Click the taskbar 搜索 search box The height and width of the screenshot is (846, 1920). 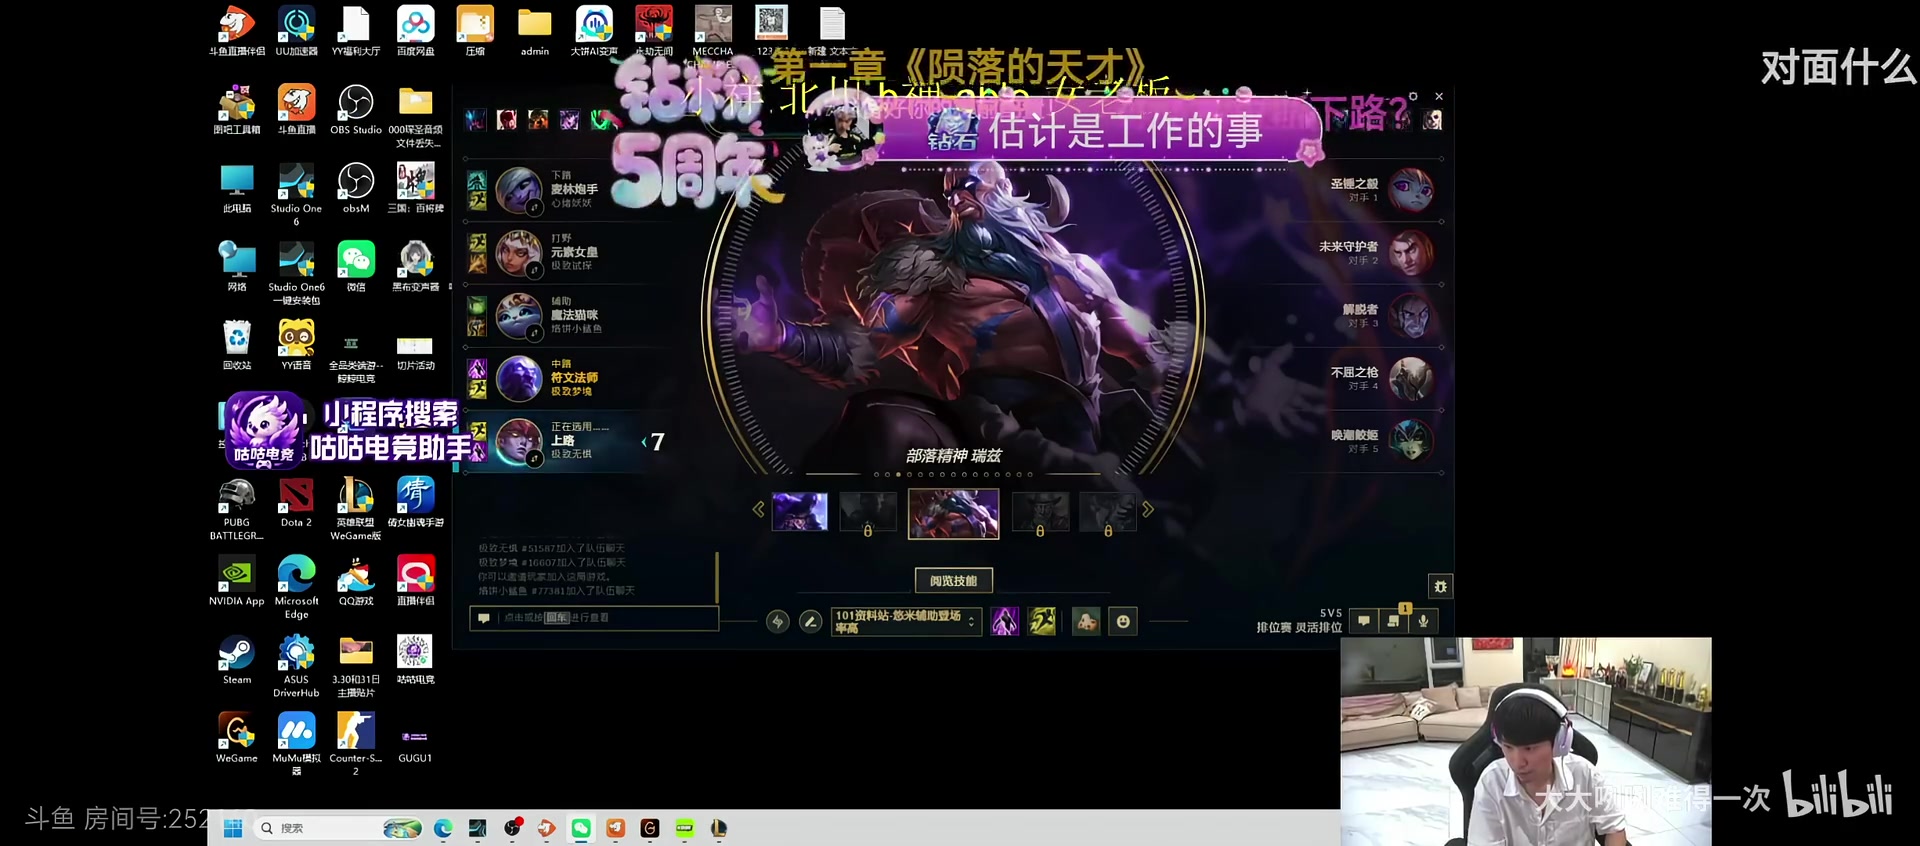tap(339, 828)
